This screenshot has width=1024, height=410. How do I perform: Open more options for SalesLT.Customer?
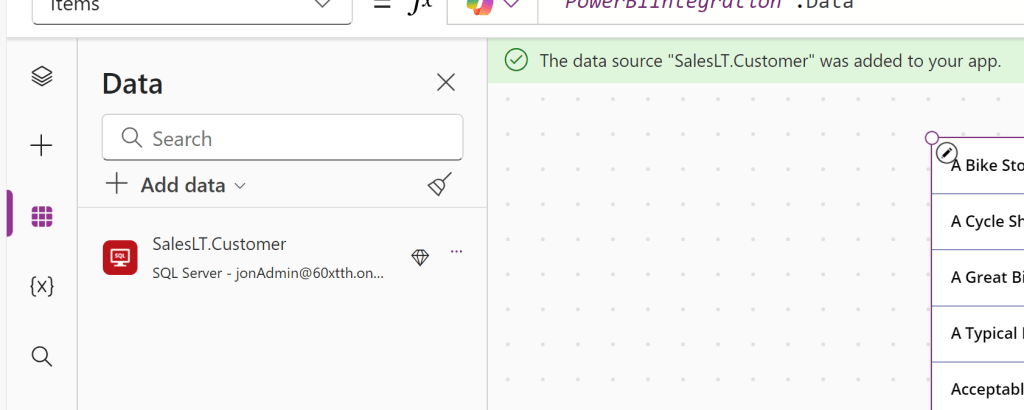point(457,252)
